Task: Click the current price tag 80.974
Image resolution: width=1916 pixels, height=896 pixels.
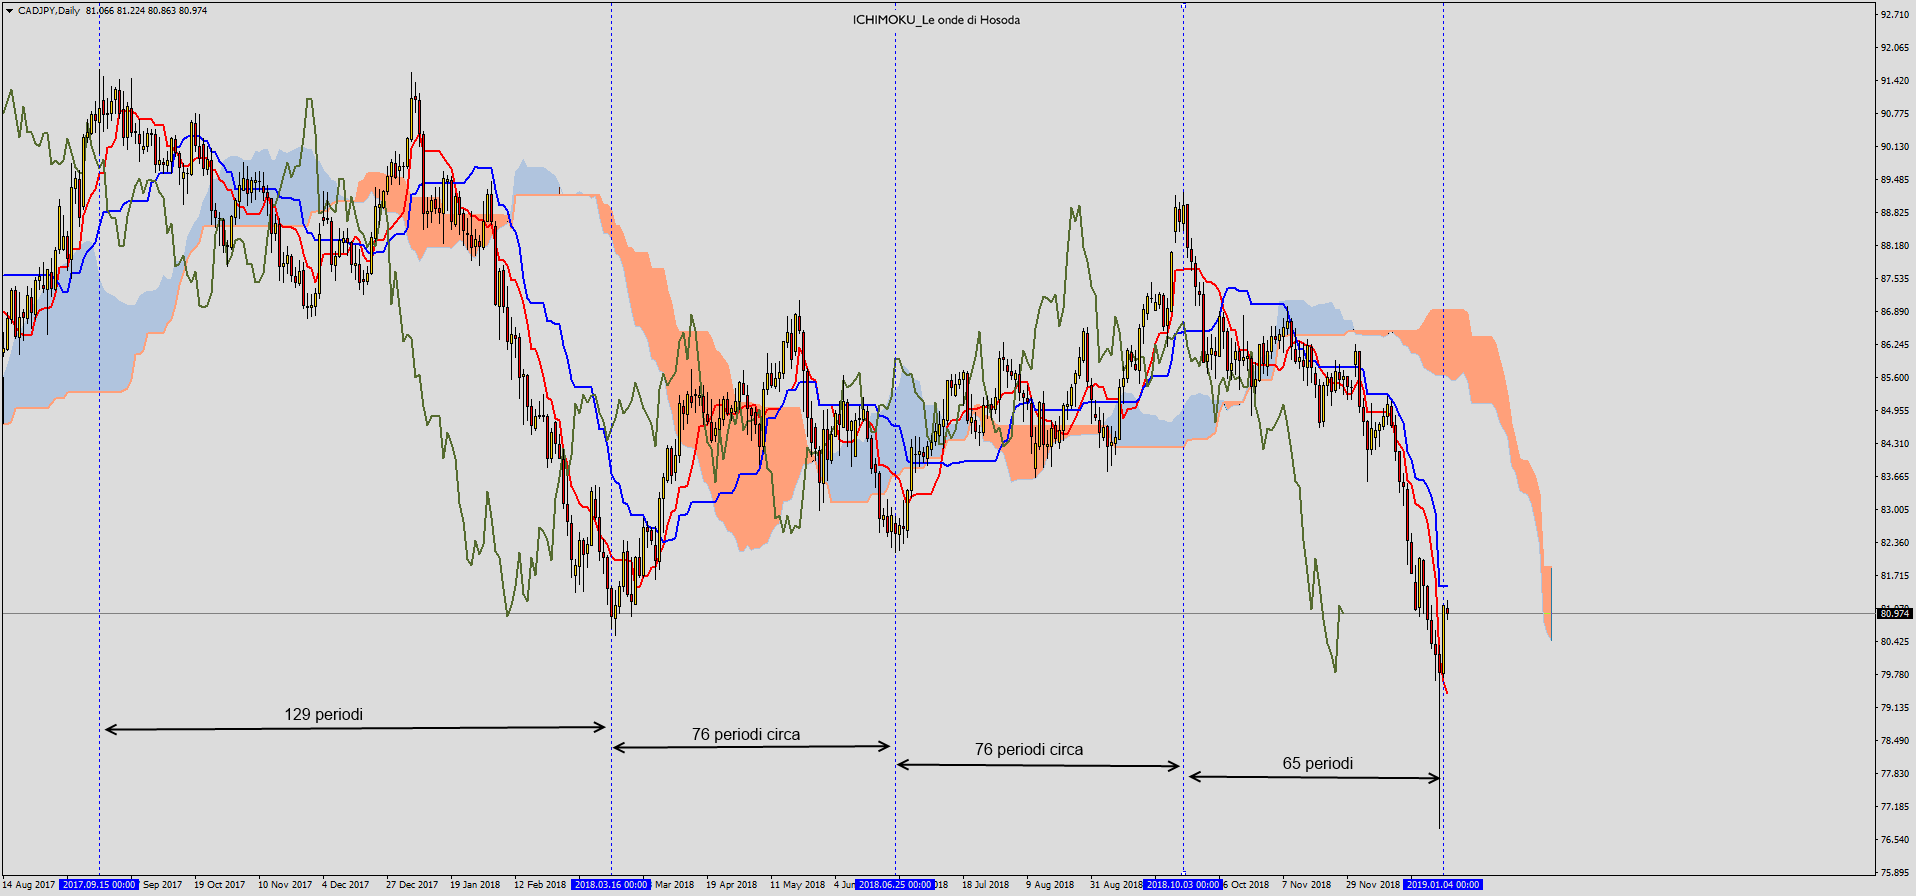Action: (x=1895, y=614)
